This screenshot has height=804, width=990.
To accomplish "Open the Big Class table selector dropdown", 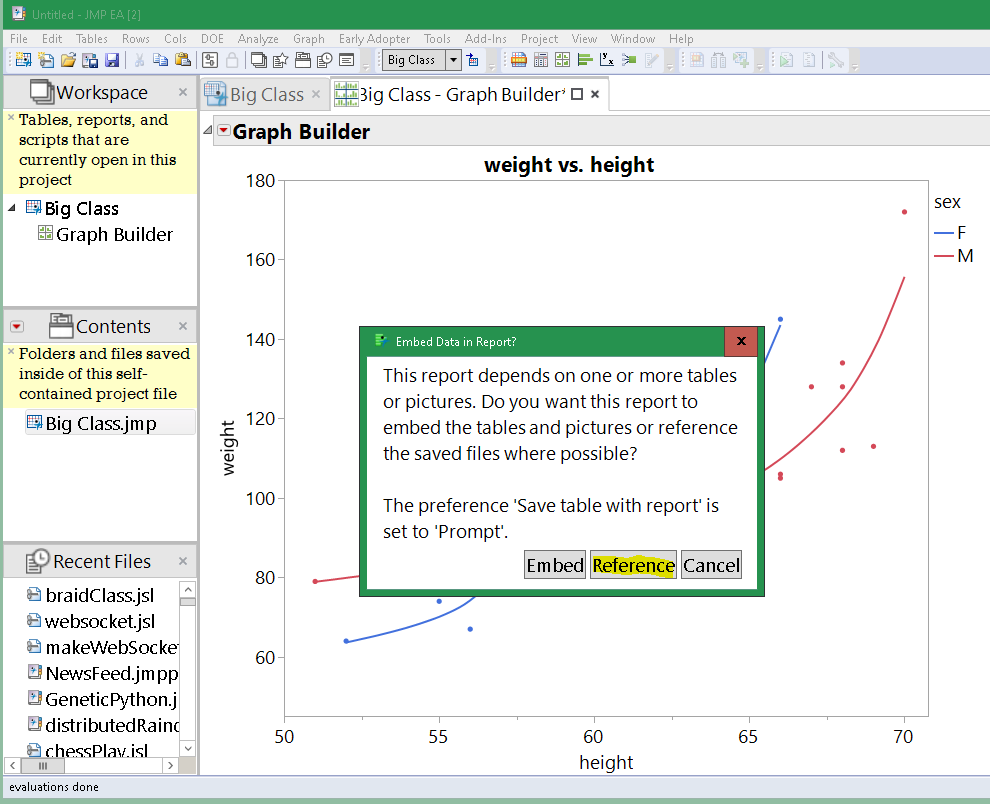I will coord(453,60).
